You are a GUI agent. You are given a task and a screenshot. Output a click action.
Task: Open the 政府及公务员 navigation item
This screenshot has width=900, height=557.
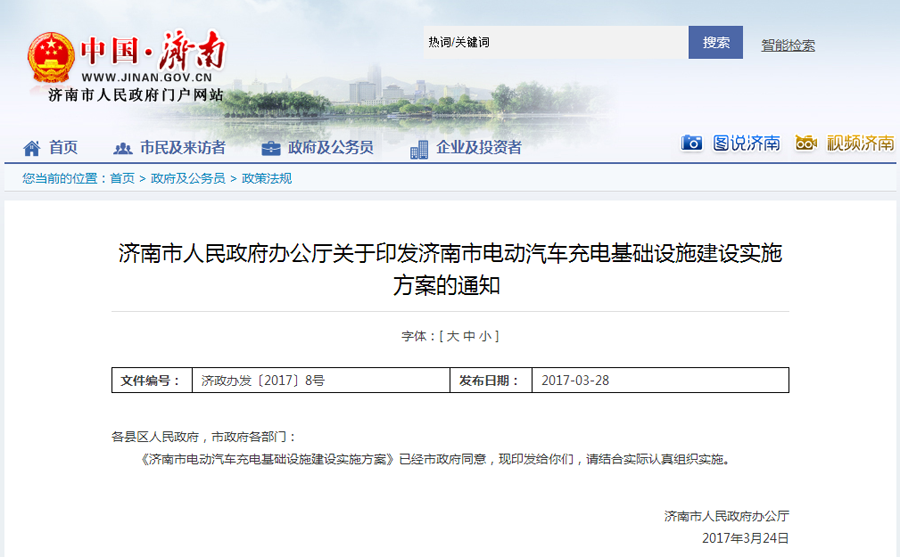(x=331, y=148)
